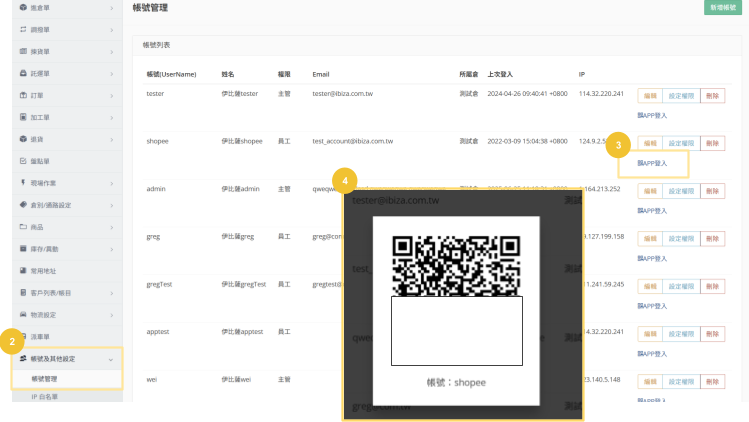The width and height of the screenshot is (749, 422).
Task: Click APP登入 link for gregTest account
Action: pos(652,306)
